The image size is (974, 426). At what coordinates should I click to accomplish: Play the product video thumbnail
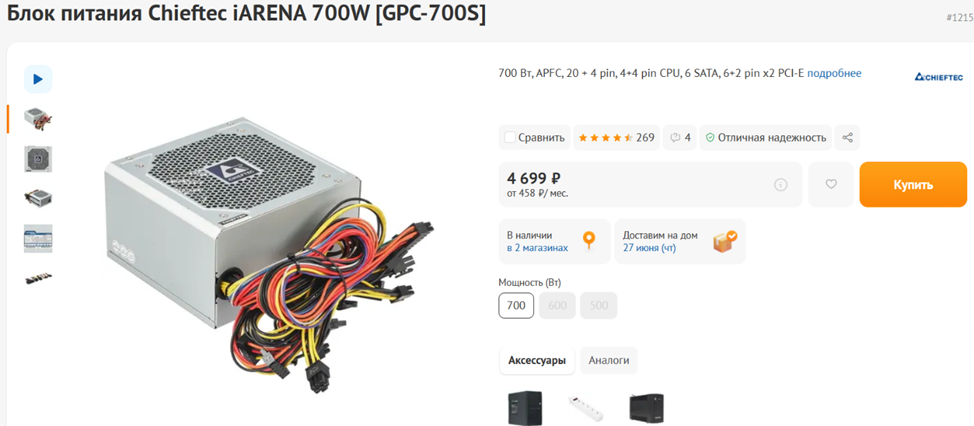pos(38,79)
